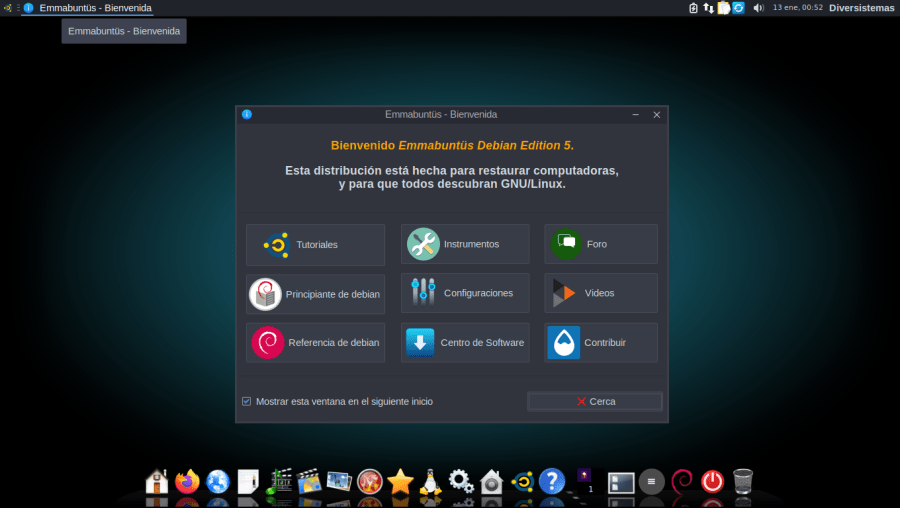
Task: Open Referencia de debian swirl icon
Action: tap(267, 343)
